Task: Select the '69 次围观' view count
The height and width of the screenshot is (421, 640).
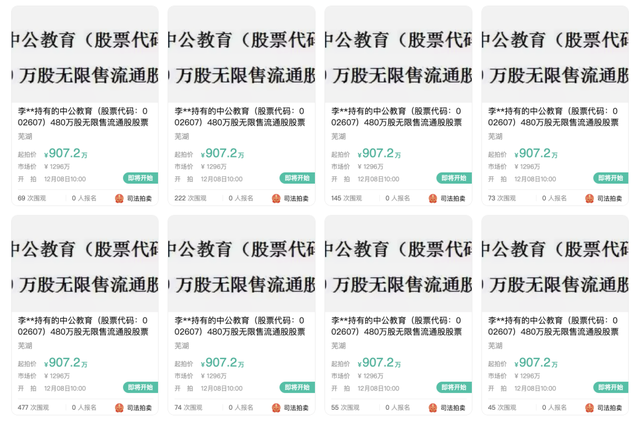Action: point(32,198)
